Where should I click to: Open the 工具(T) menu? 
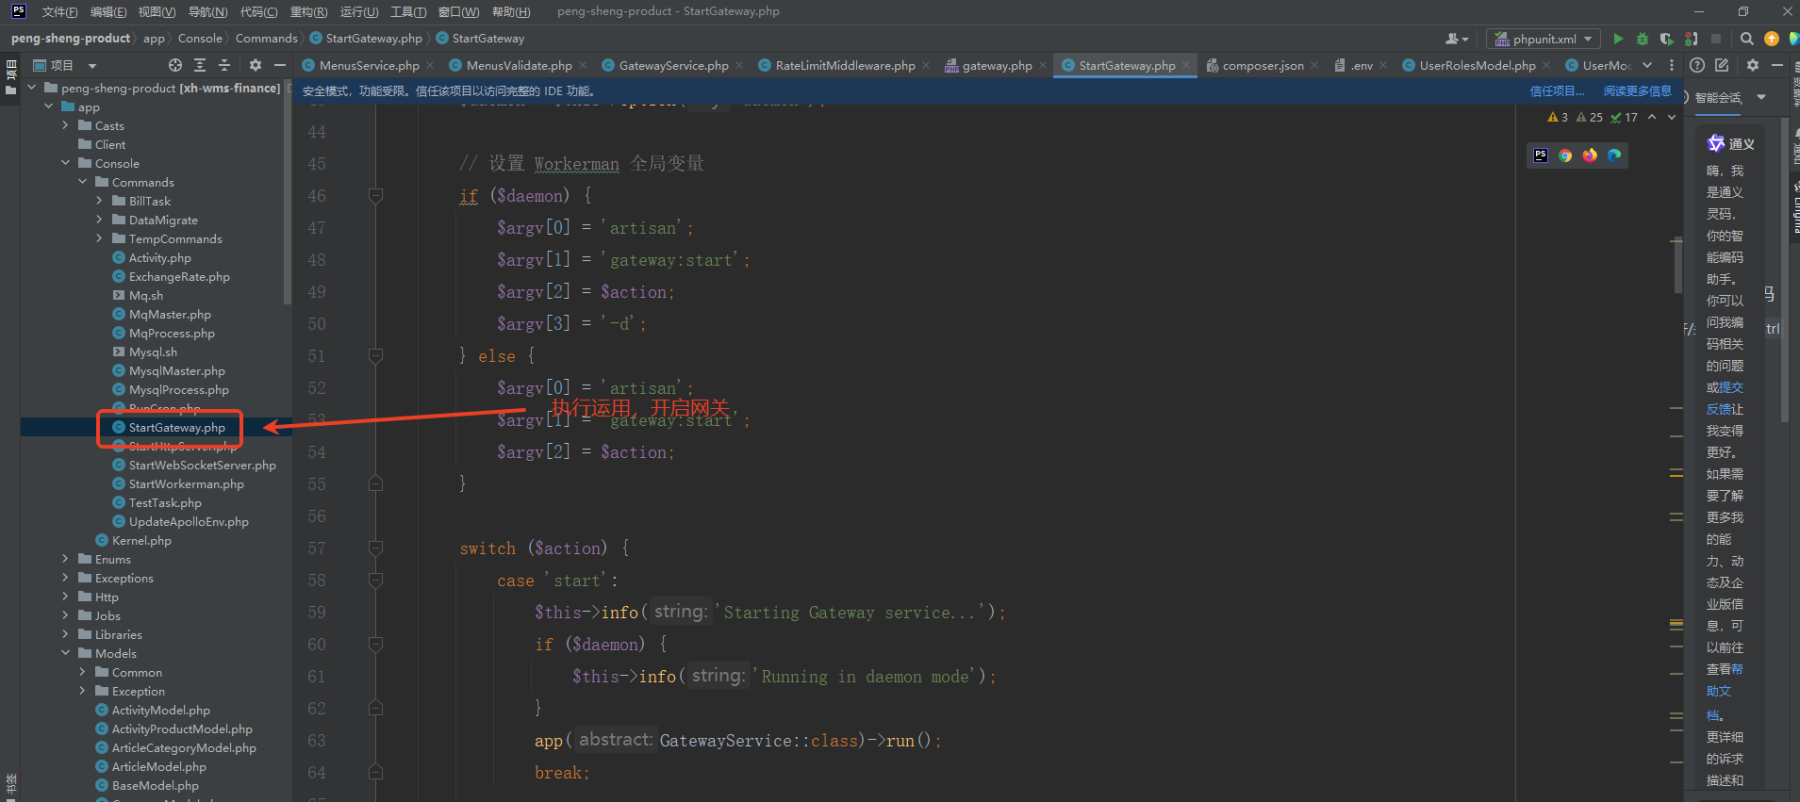(x=408, y=12)
